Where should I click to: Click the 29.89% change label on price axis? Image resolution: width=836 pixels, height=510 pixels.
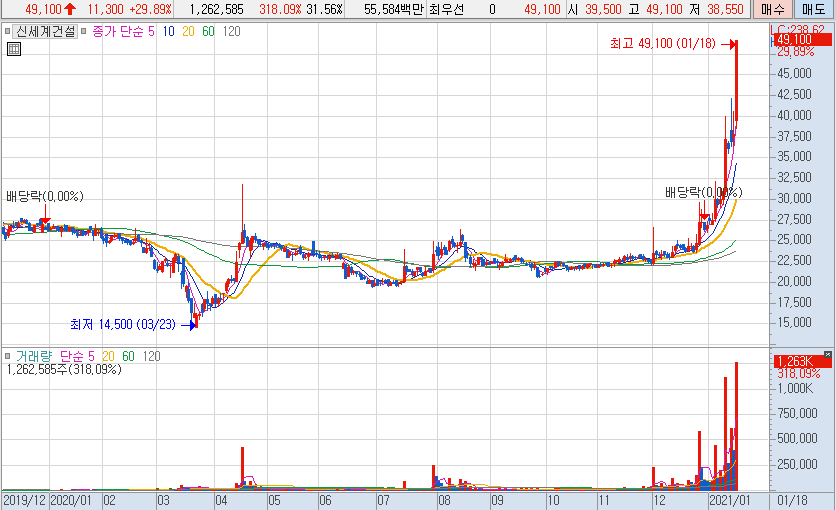pyautogui.click(x=795, y=52)
